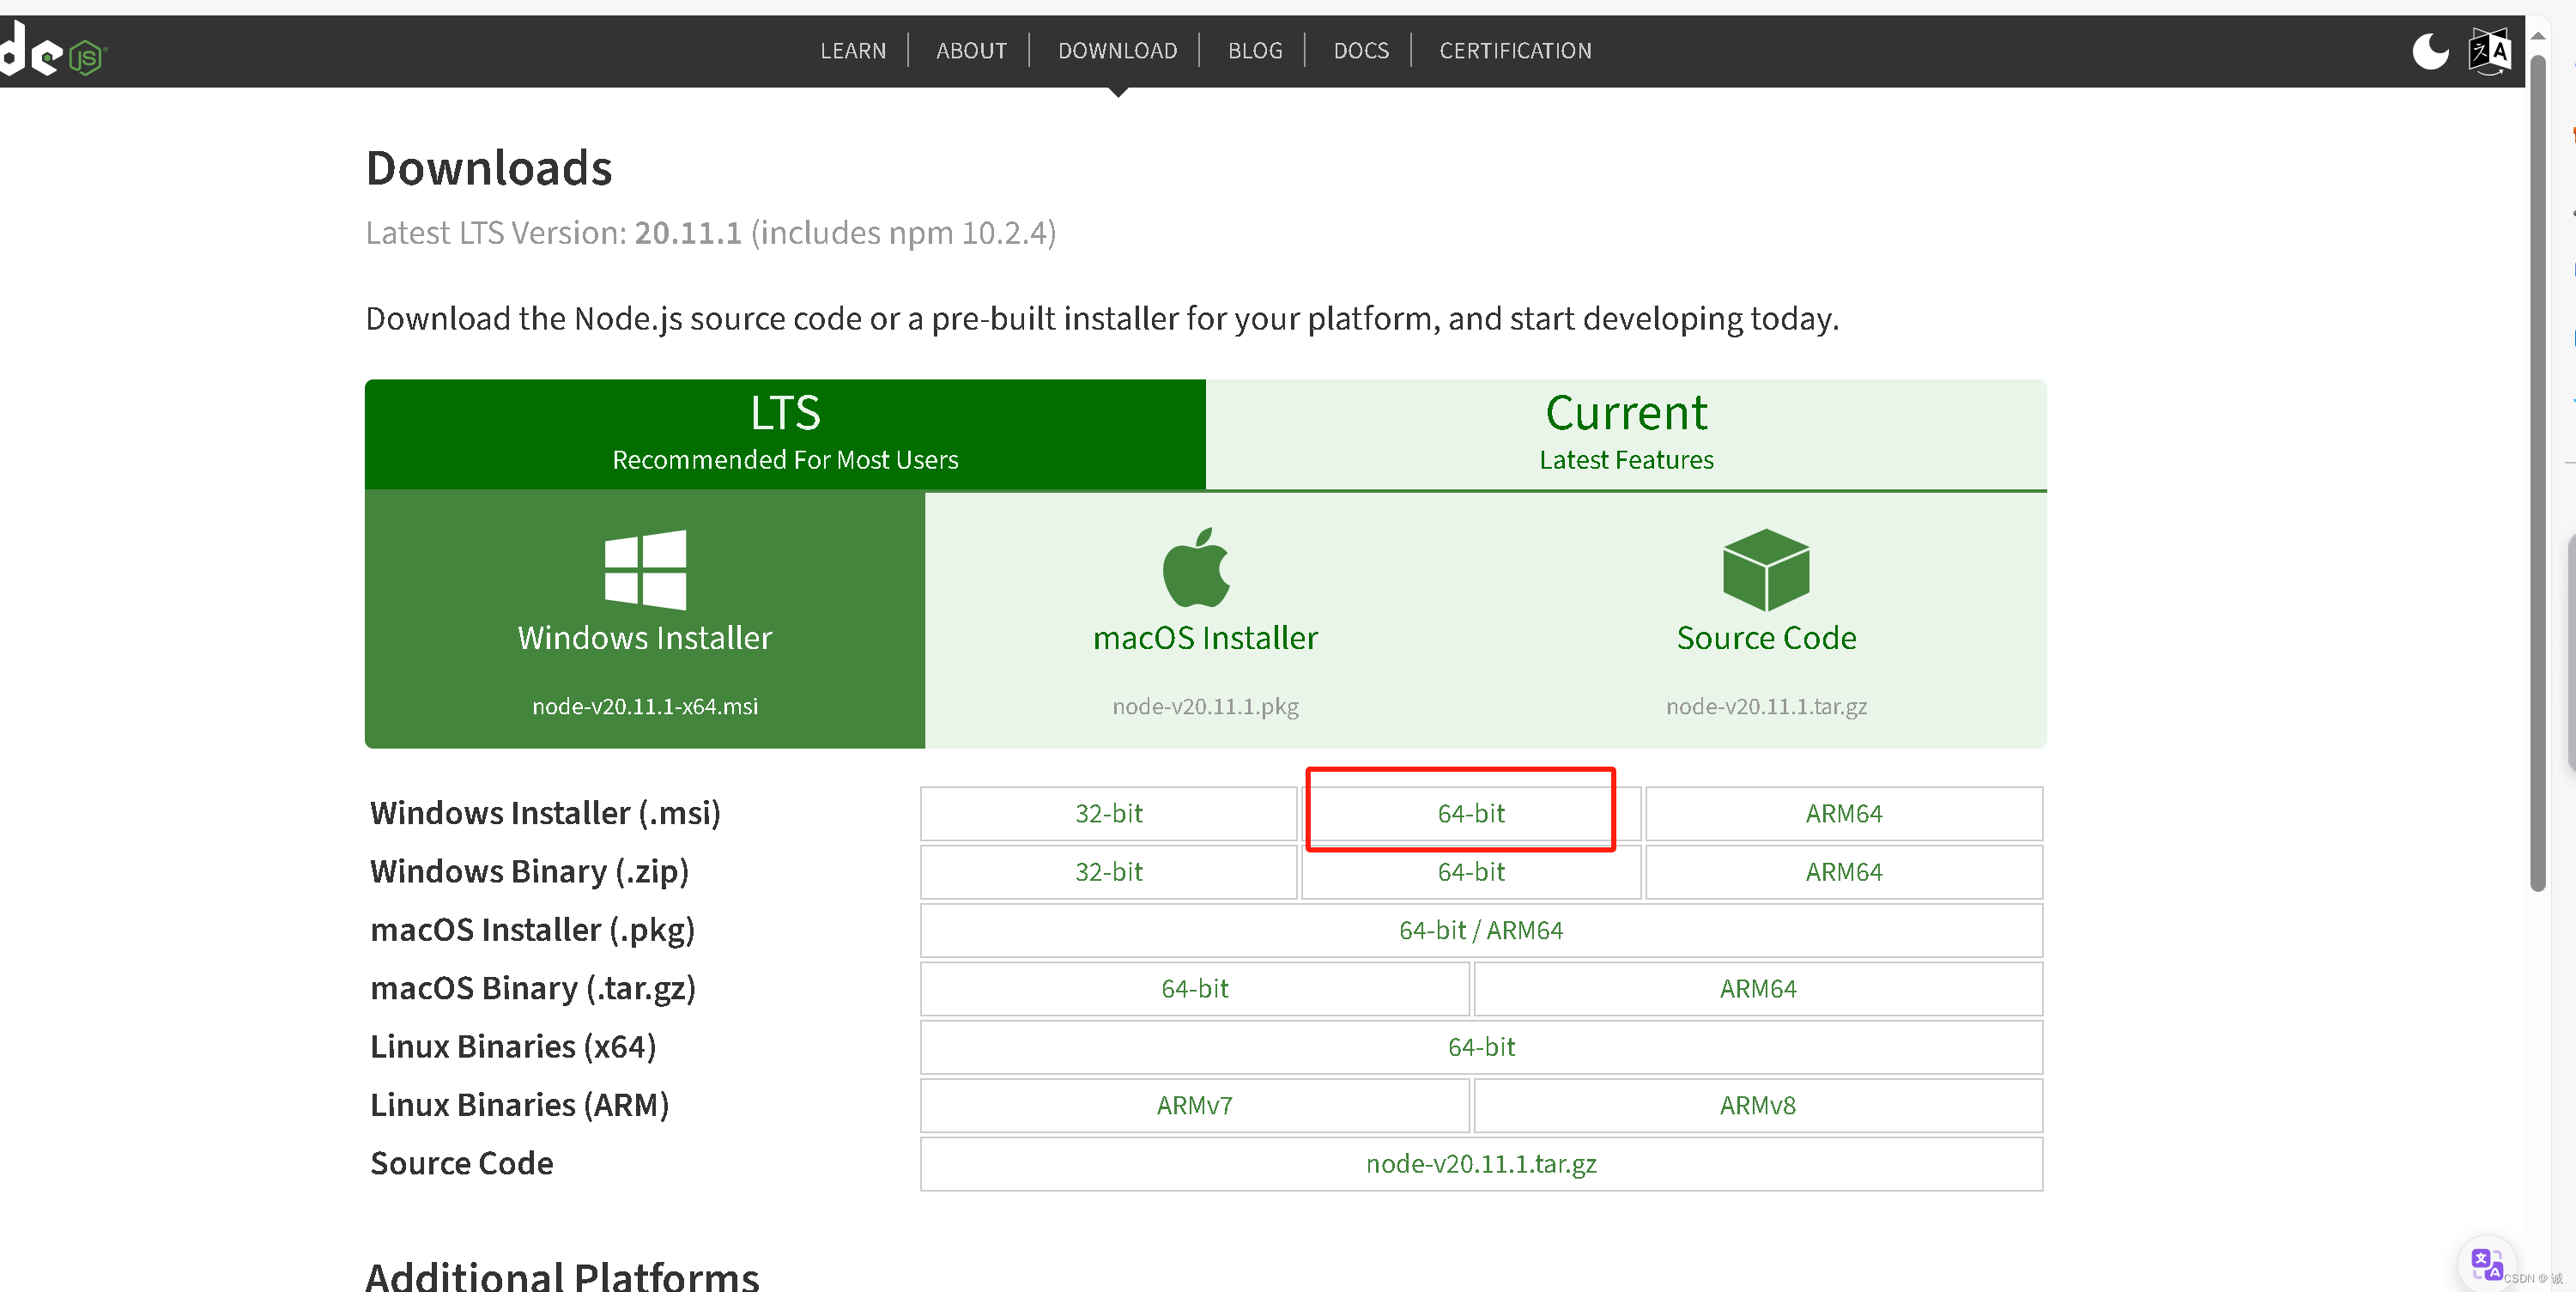
Task: Click node-v20.11.1-x64.msi filename link
Action: (645, 706)
